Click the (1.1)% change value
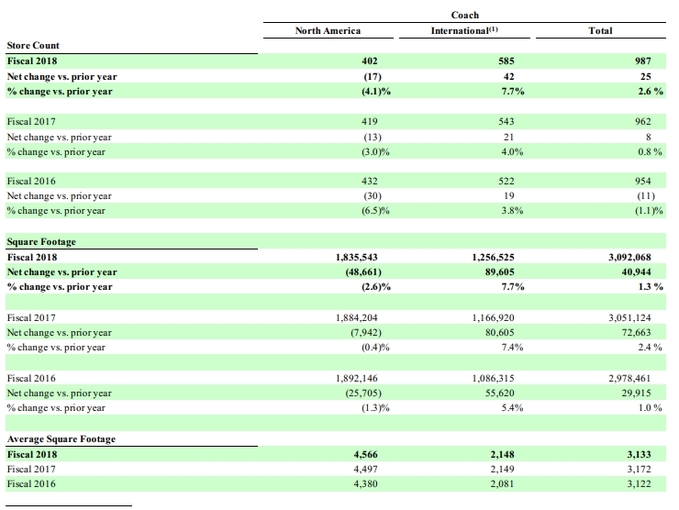 click(649, 211)
